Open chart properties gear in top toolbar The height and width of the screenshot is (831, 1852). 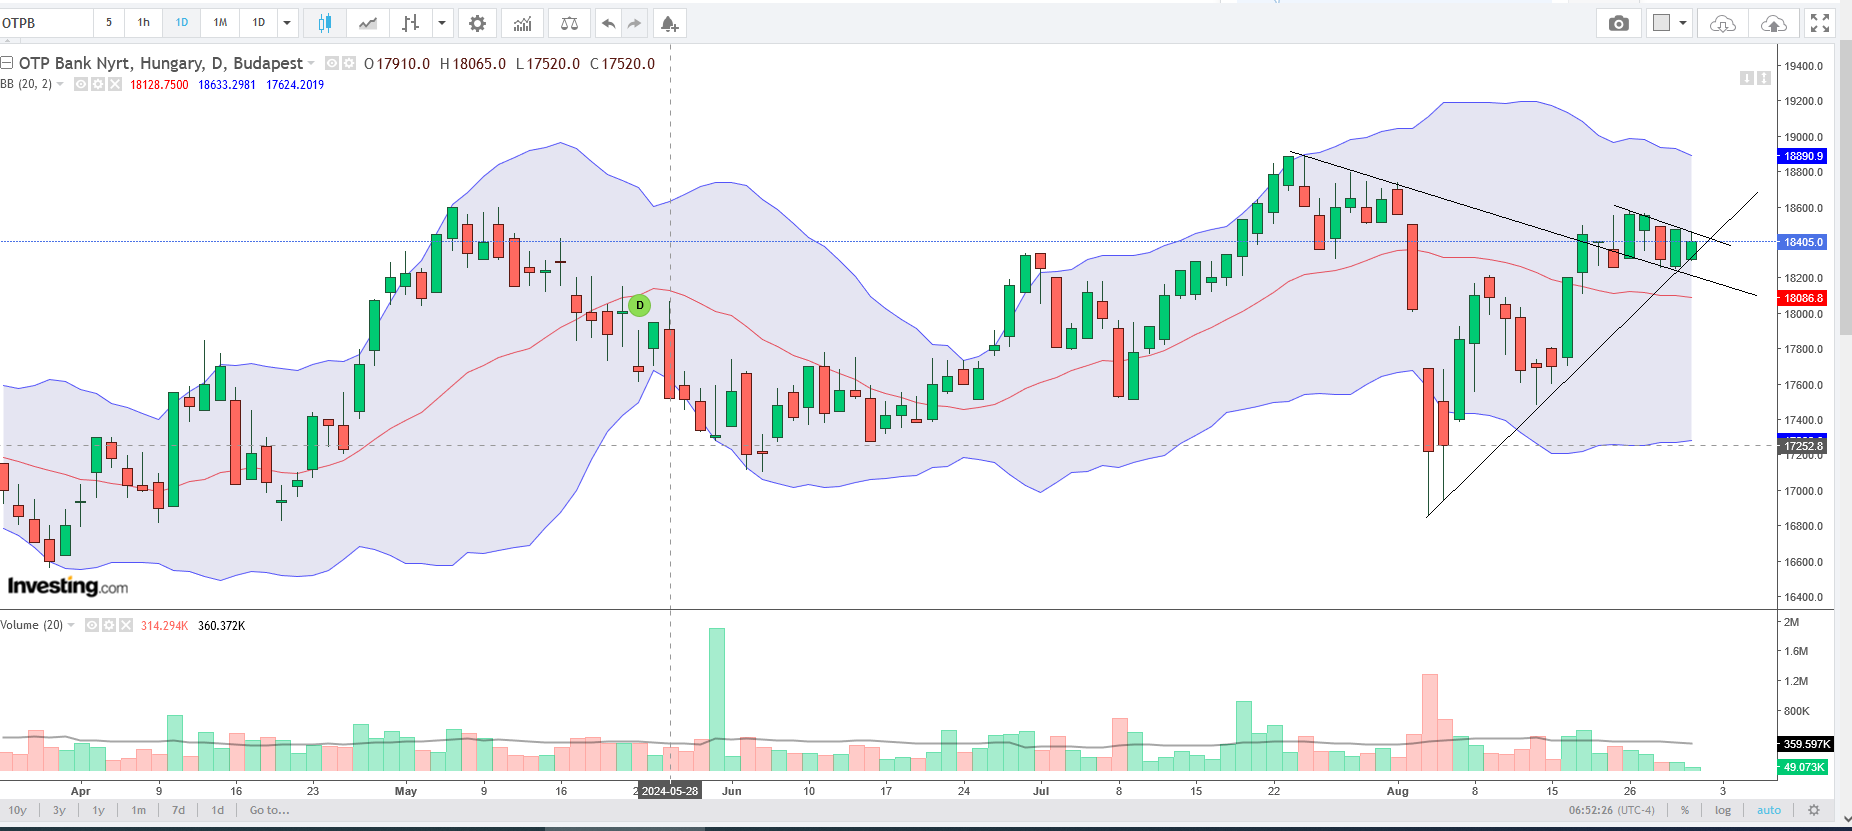[478, 23]
